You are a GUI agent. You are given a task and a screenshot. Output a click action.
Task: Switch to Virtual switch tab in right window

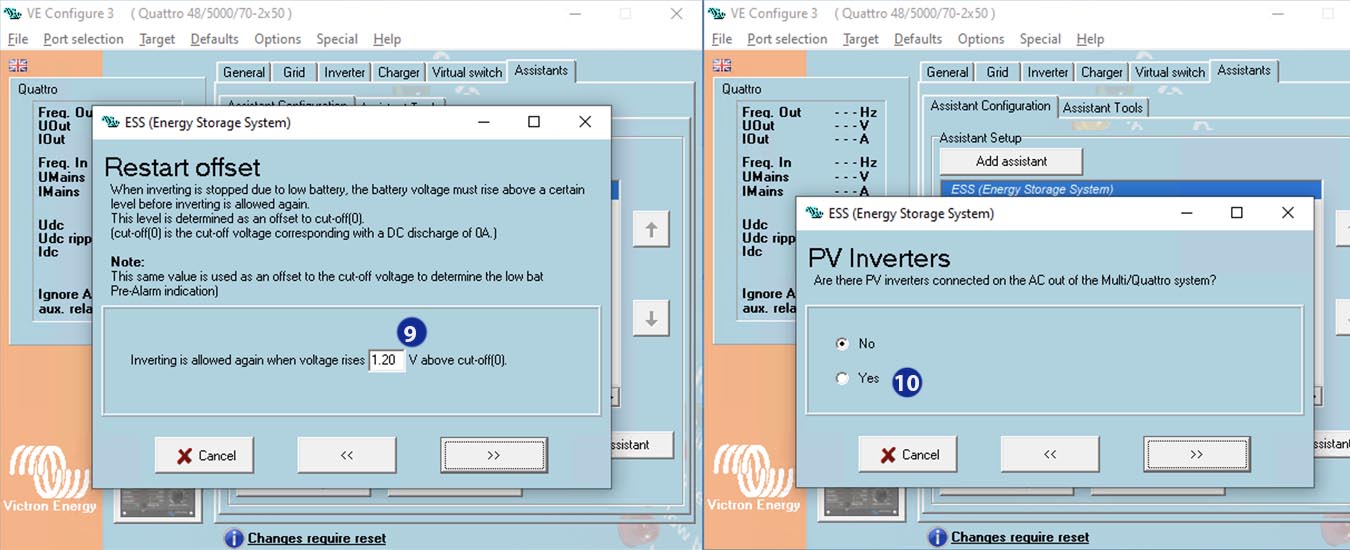tap(1170, 72)
